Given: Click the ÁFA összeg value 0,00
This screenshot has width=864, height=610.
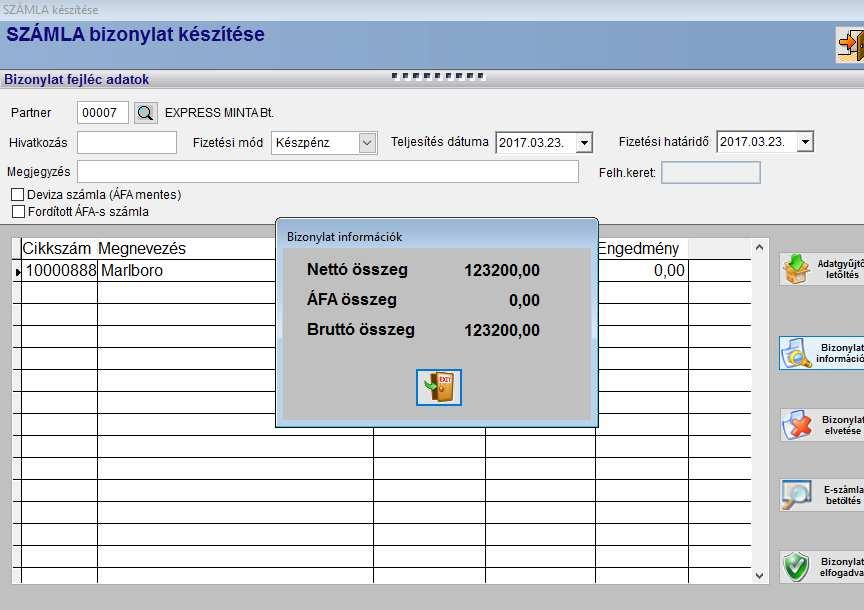Looking at the screenshot, I should (x=524, y=300).
